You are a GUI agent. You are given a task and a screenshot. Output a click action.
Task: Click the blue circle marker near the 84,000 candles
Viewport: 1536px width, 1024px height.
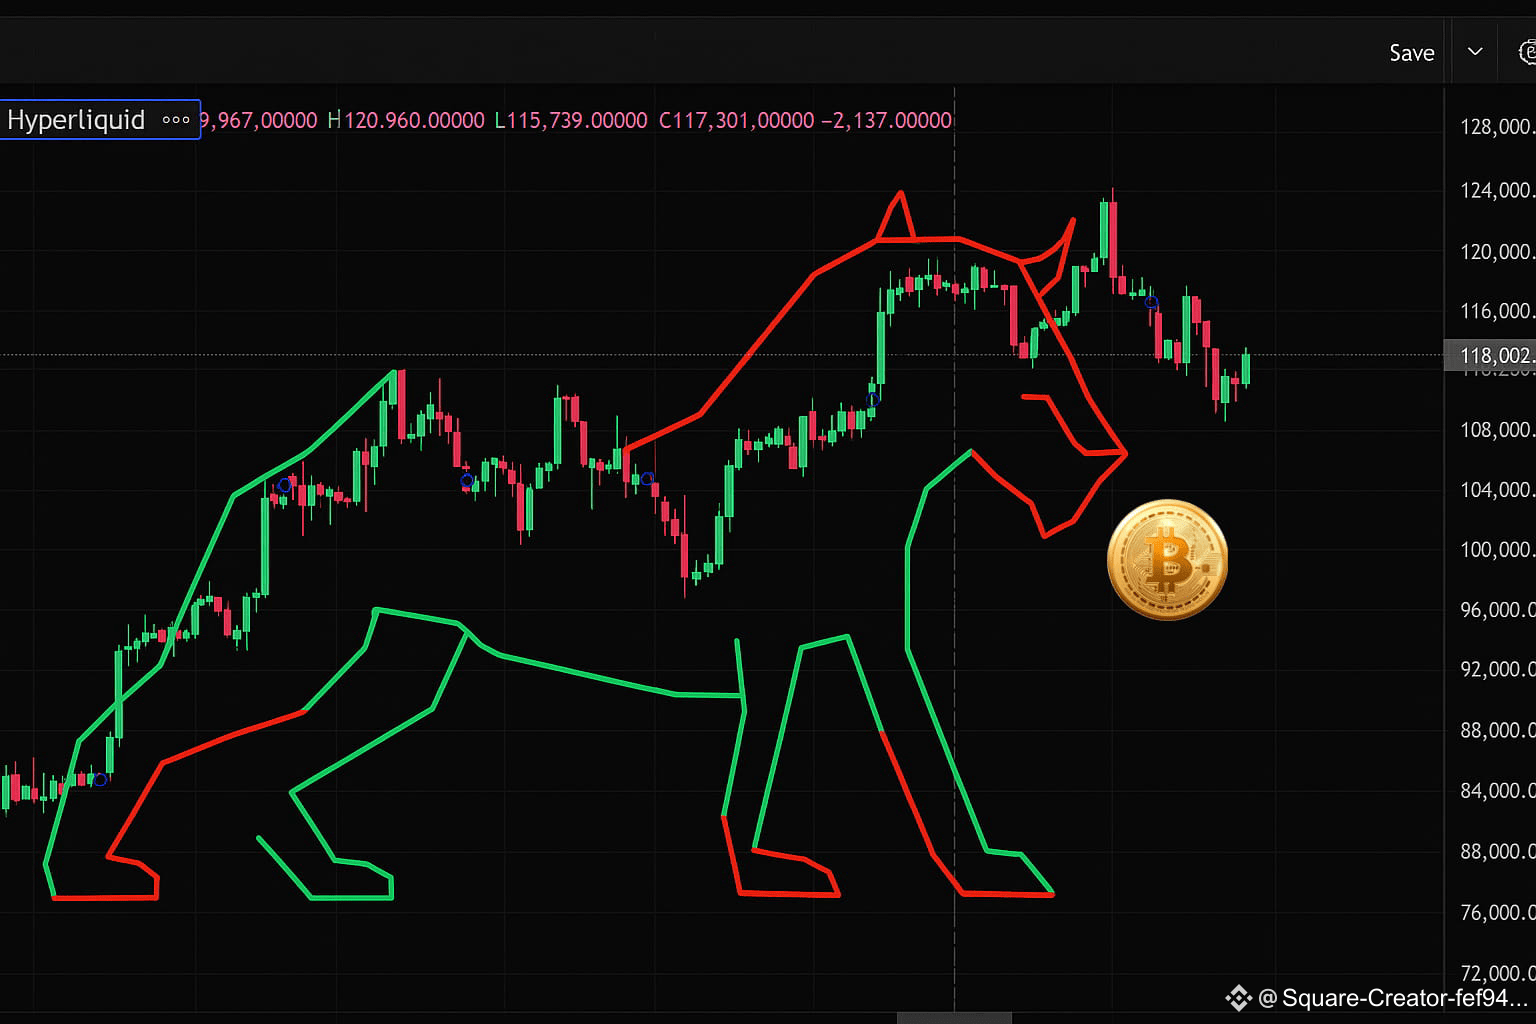100,779
